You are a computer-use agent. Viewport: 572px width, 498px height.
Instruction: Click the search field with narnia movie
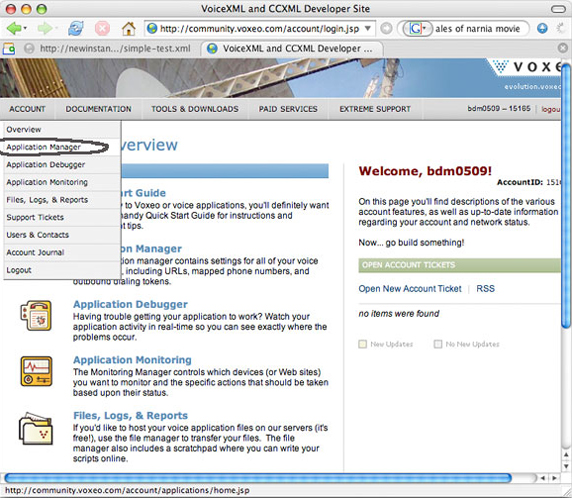click(477, 28)
